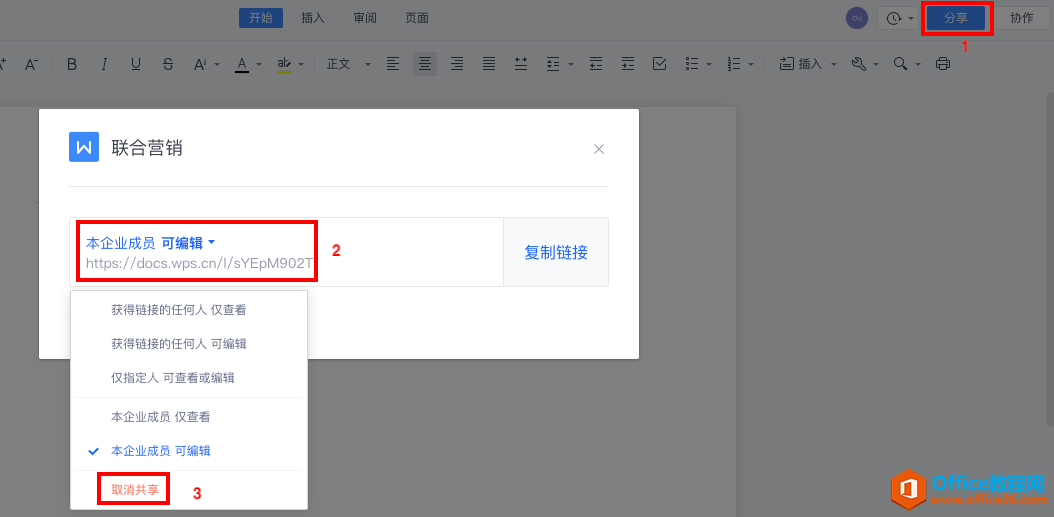Justify the text alignment
Image resolution: width=1054 pixels, height=517 pixels.
pyautogui.click(x=489, y=64)
